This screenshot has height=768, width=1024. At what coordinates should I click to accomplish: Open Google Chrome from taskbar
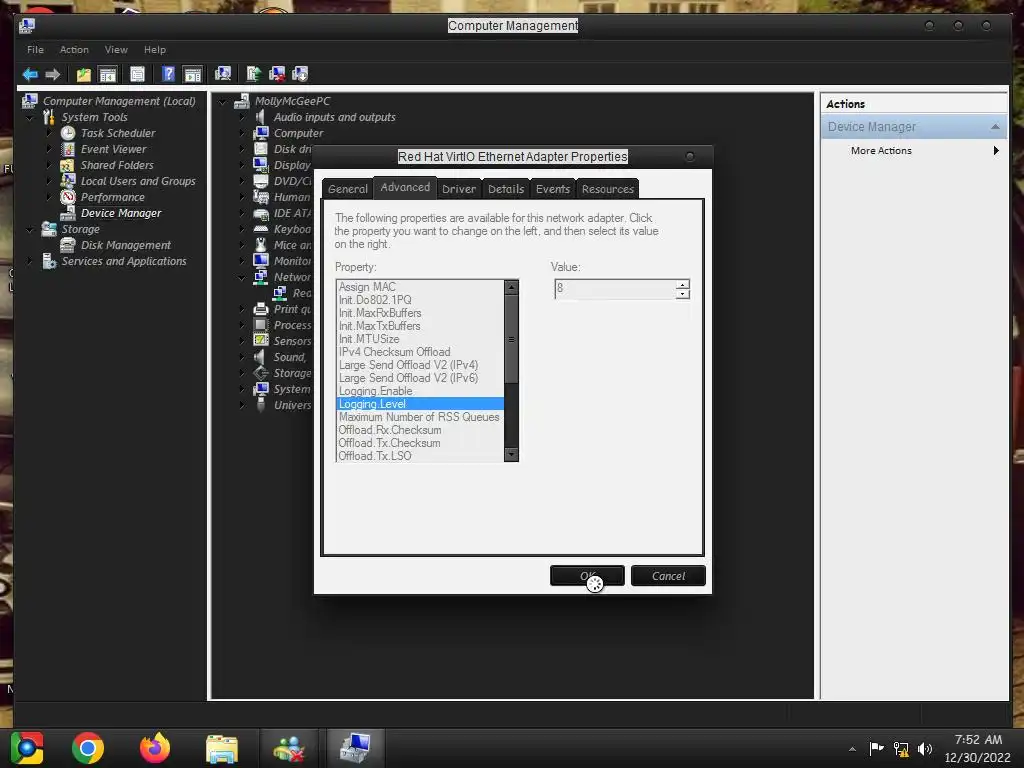click(88, 748)
